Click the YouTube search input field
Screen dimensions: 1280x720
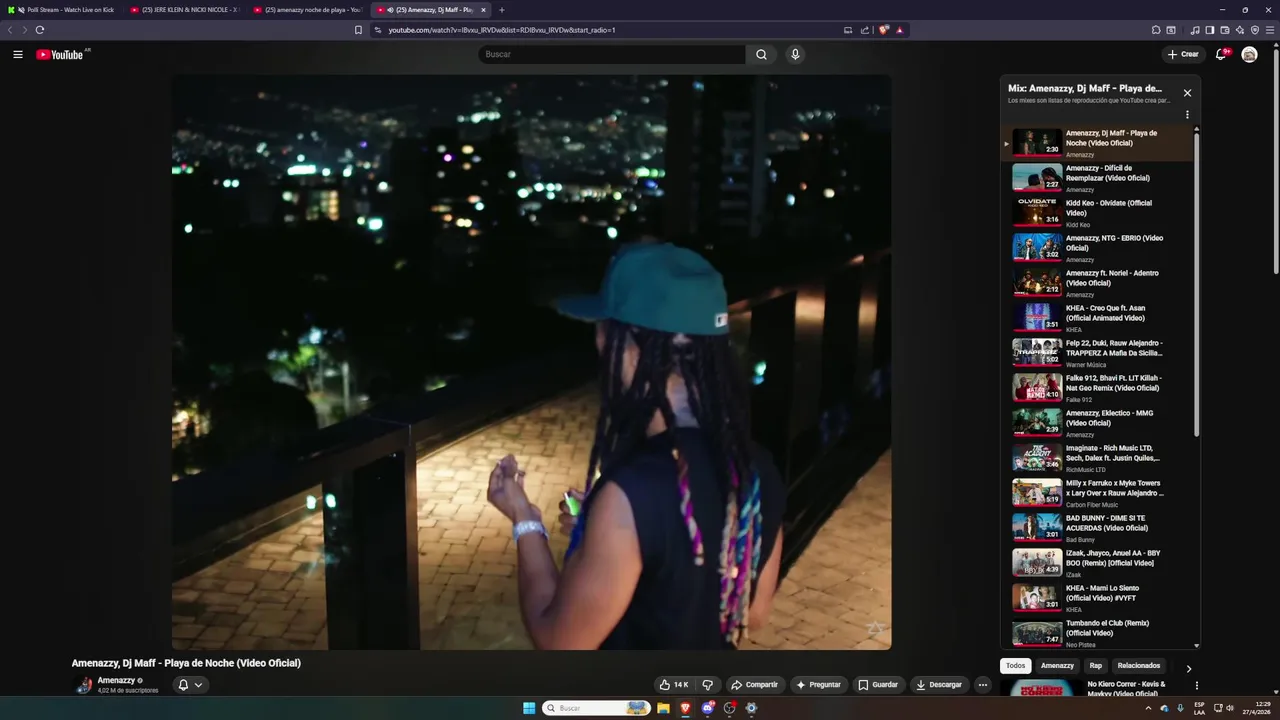click(x=612, y=54)
